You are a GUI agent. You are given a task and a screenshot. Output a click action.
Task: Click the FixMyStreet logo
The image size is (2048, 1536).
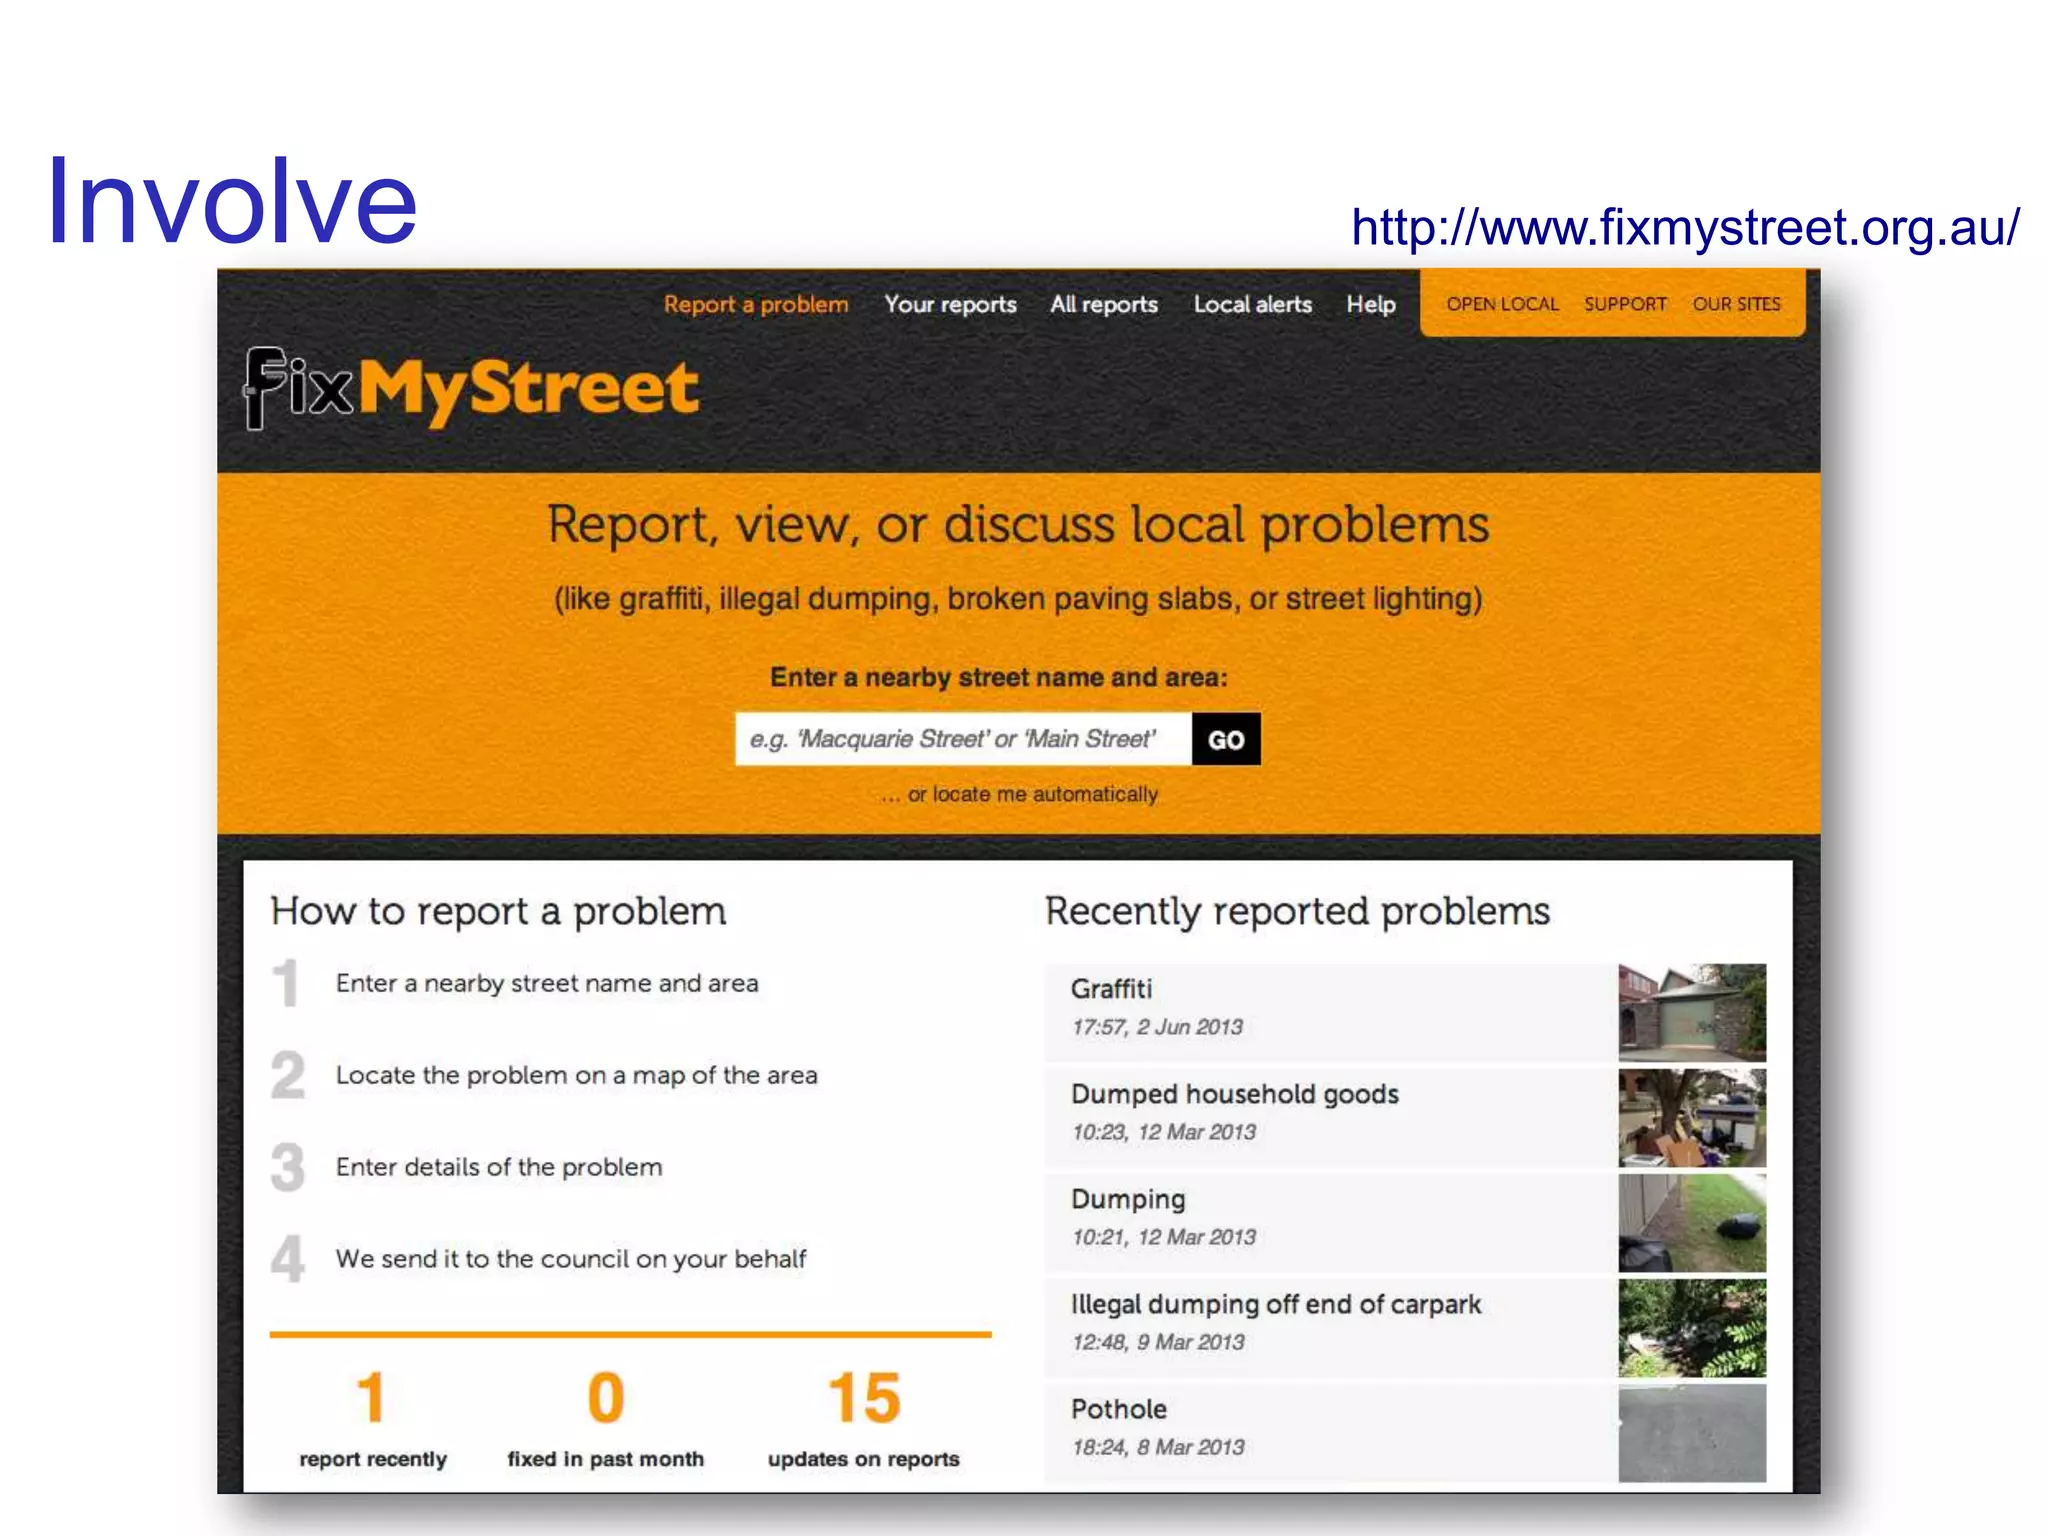pos(471,388)
